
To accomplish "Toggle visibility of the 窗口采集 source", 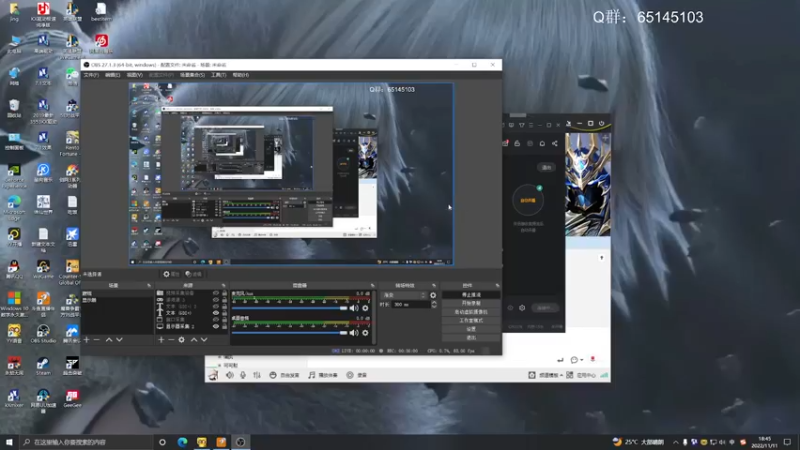I will (x=216, y=319).
